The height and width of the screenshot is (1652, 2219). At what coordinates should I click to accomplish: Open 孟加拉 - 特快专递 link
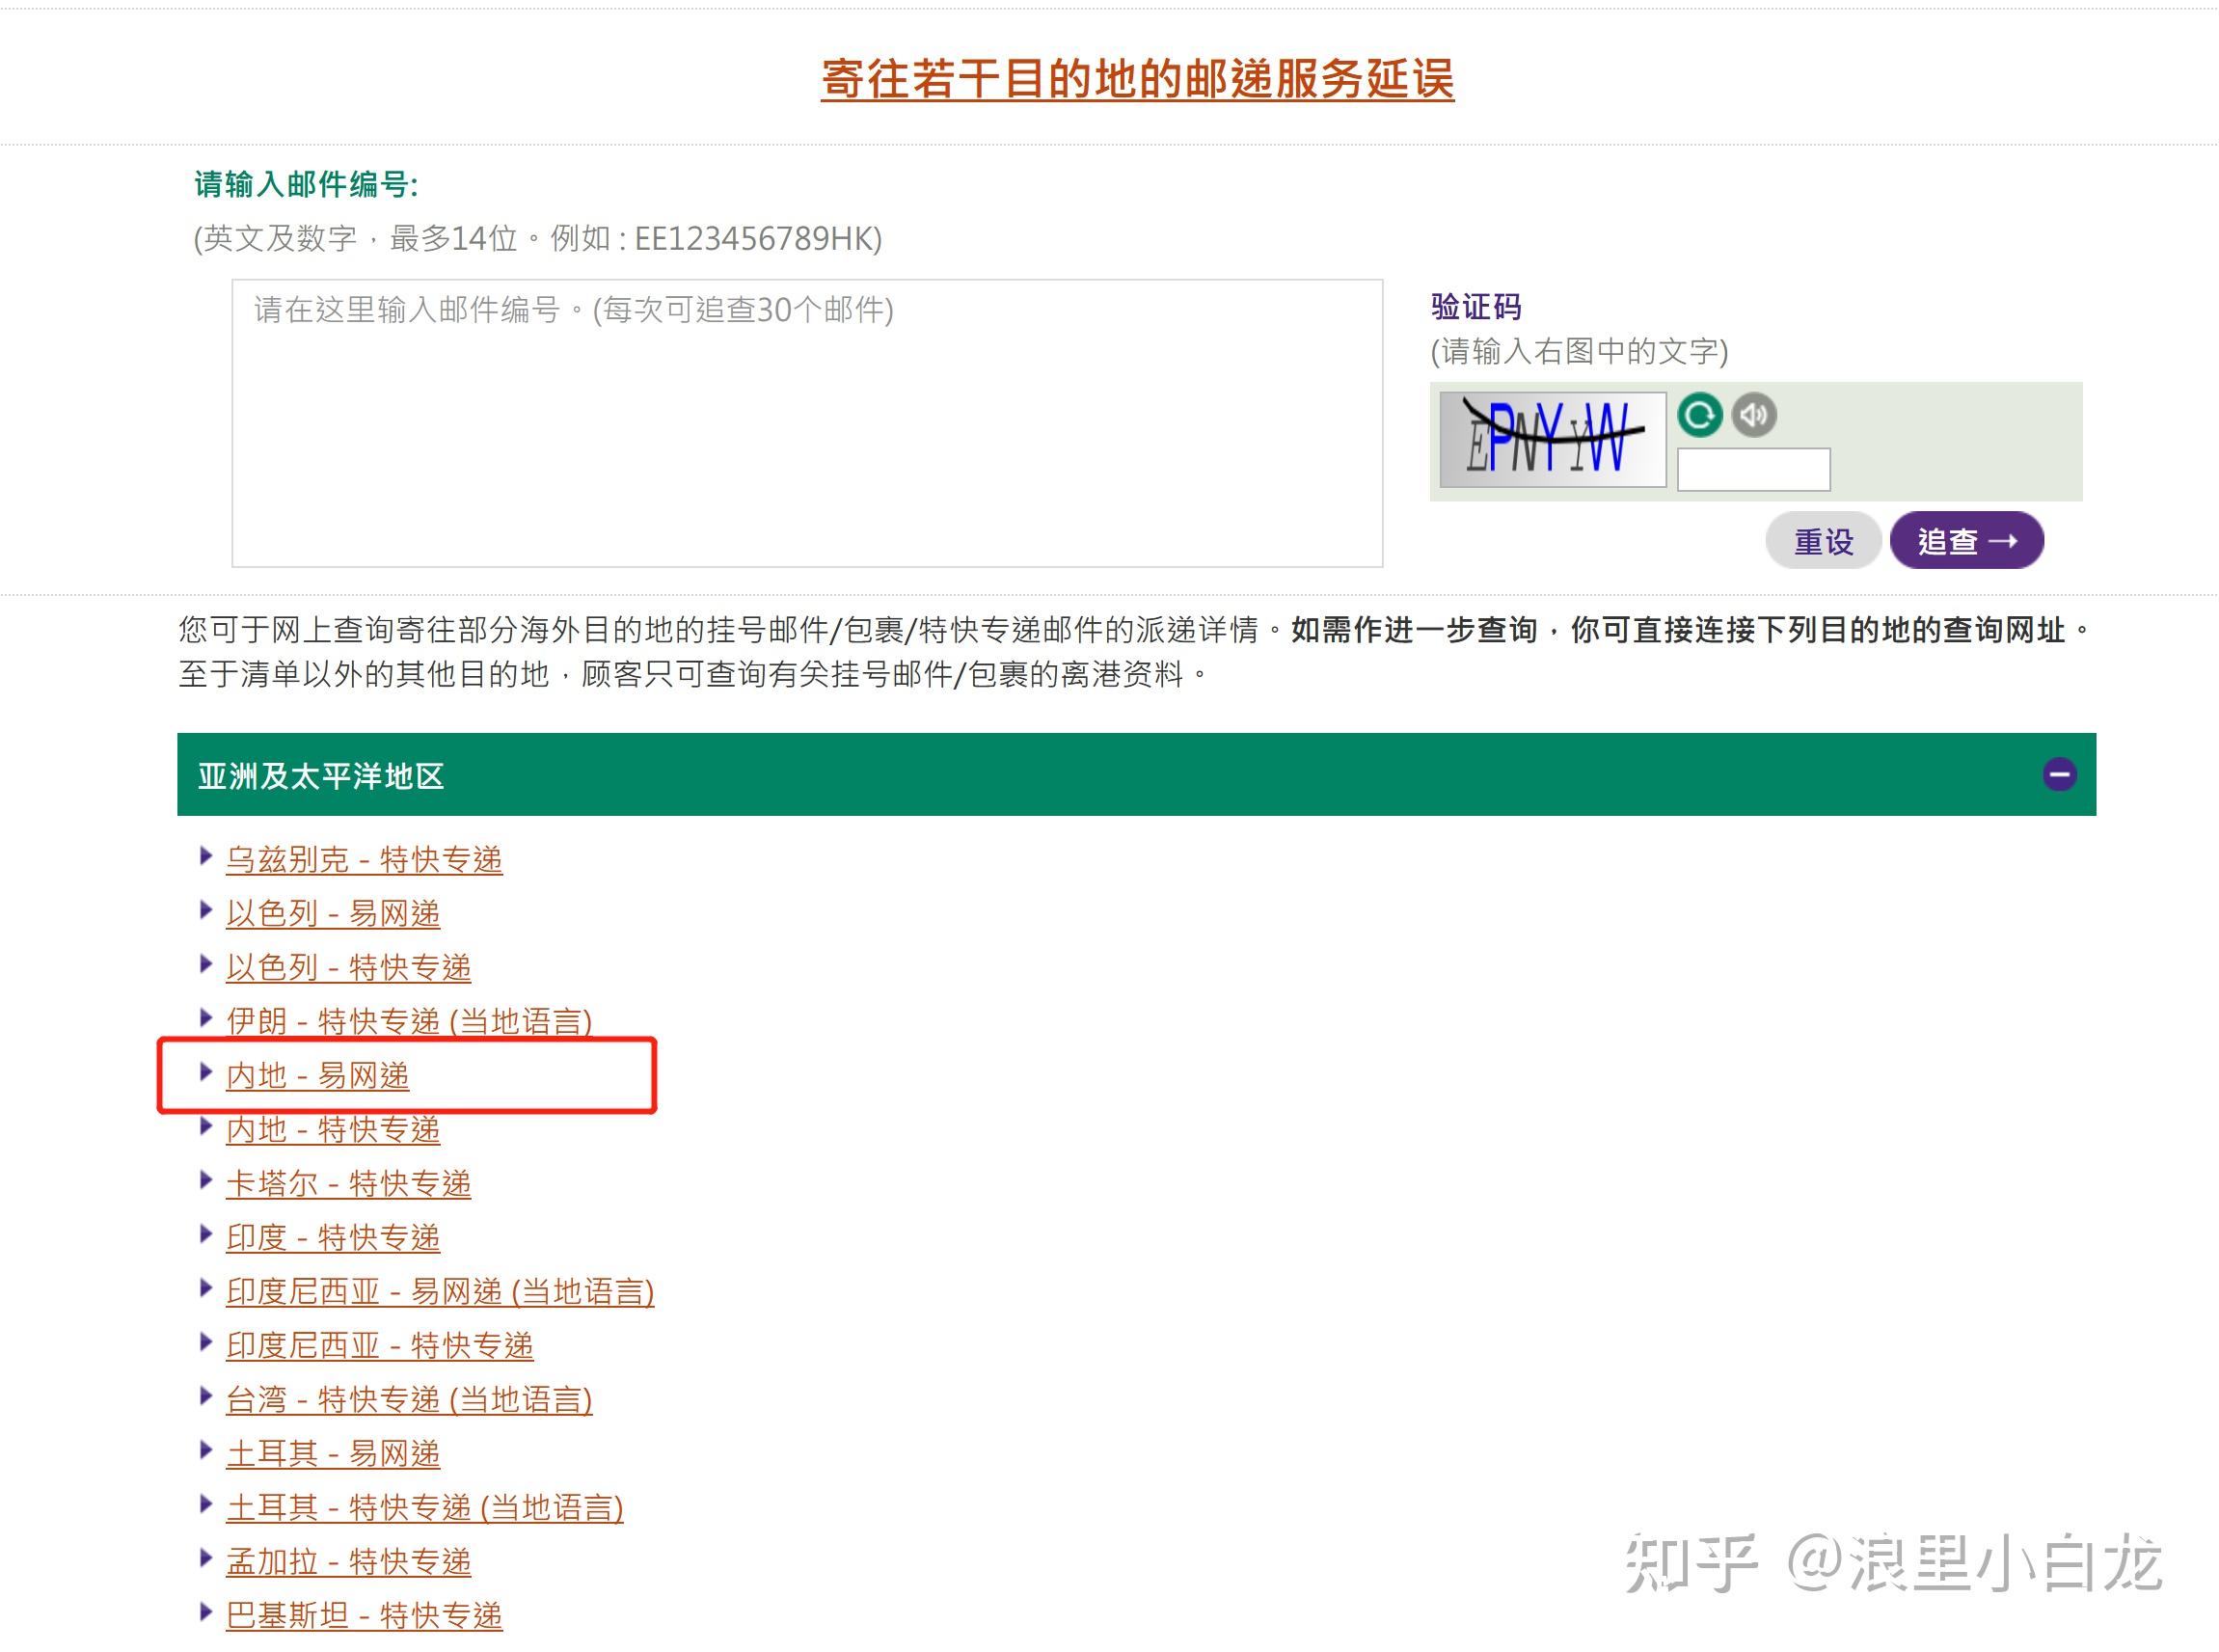(348, 1562)
